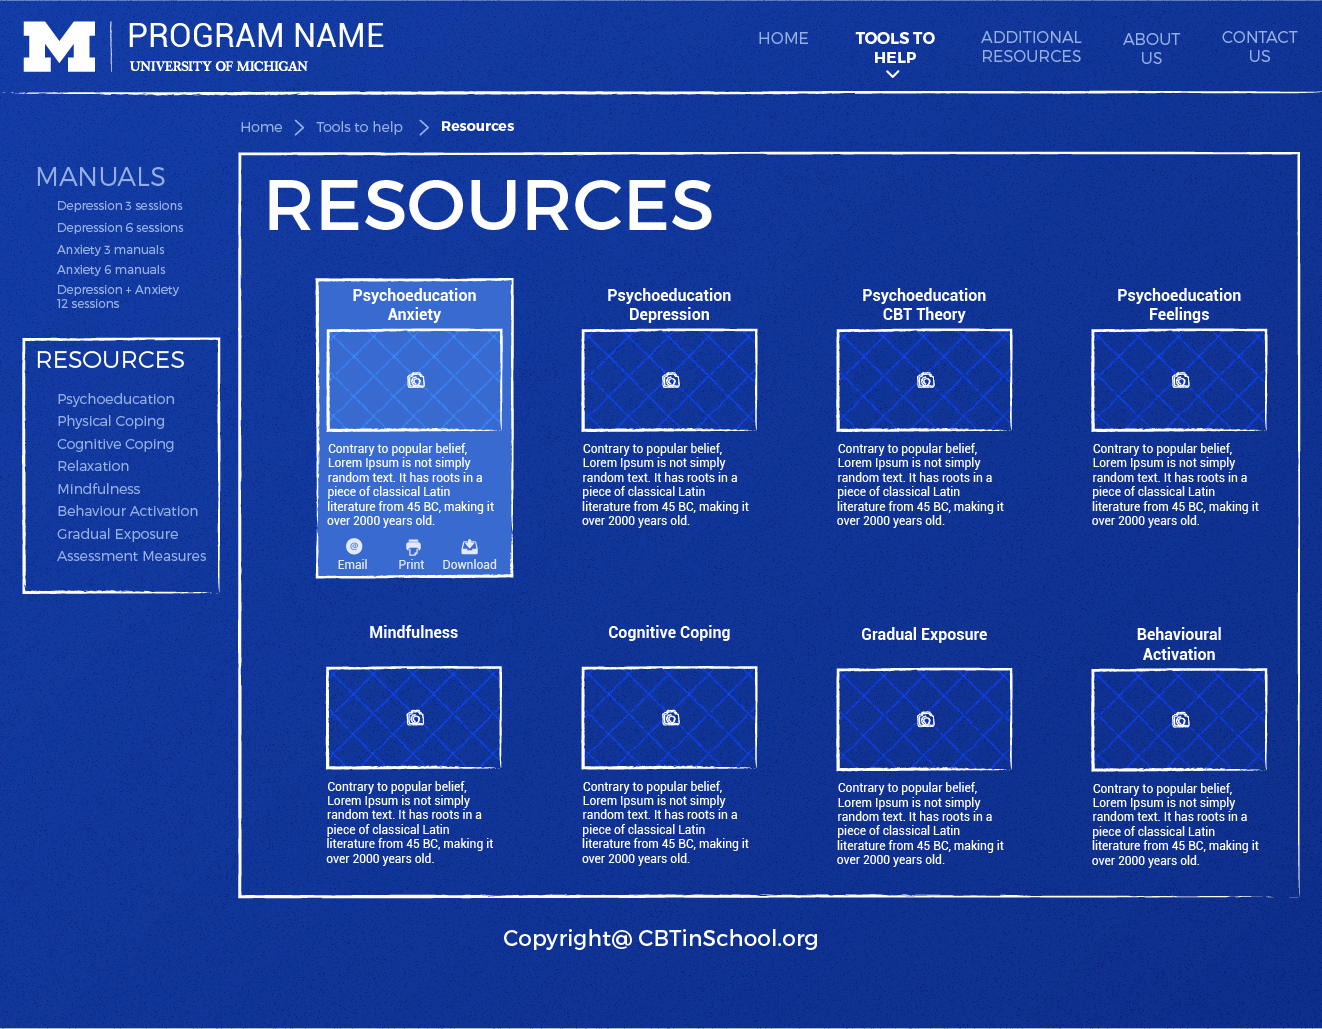The height and width of the screenshot is (1029, 1322).
Task: Click the Psychoeducation Feelings card title
Action: pyautogui.click(x=1179, y=305)
